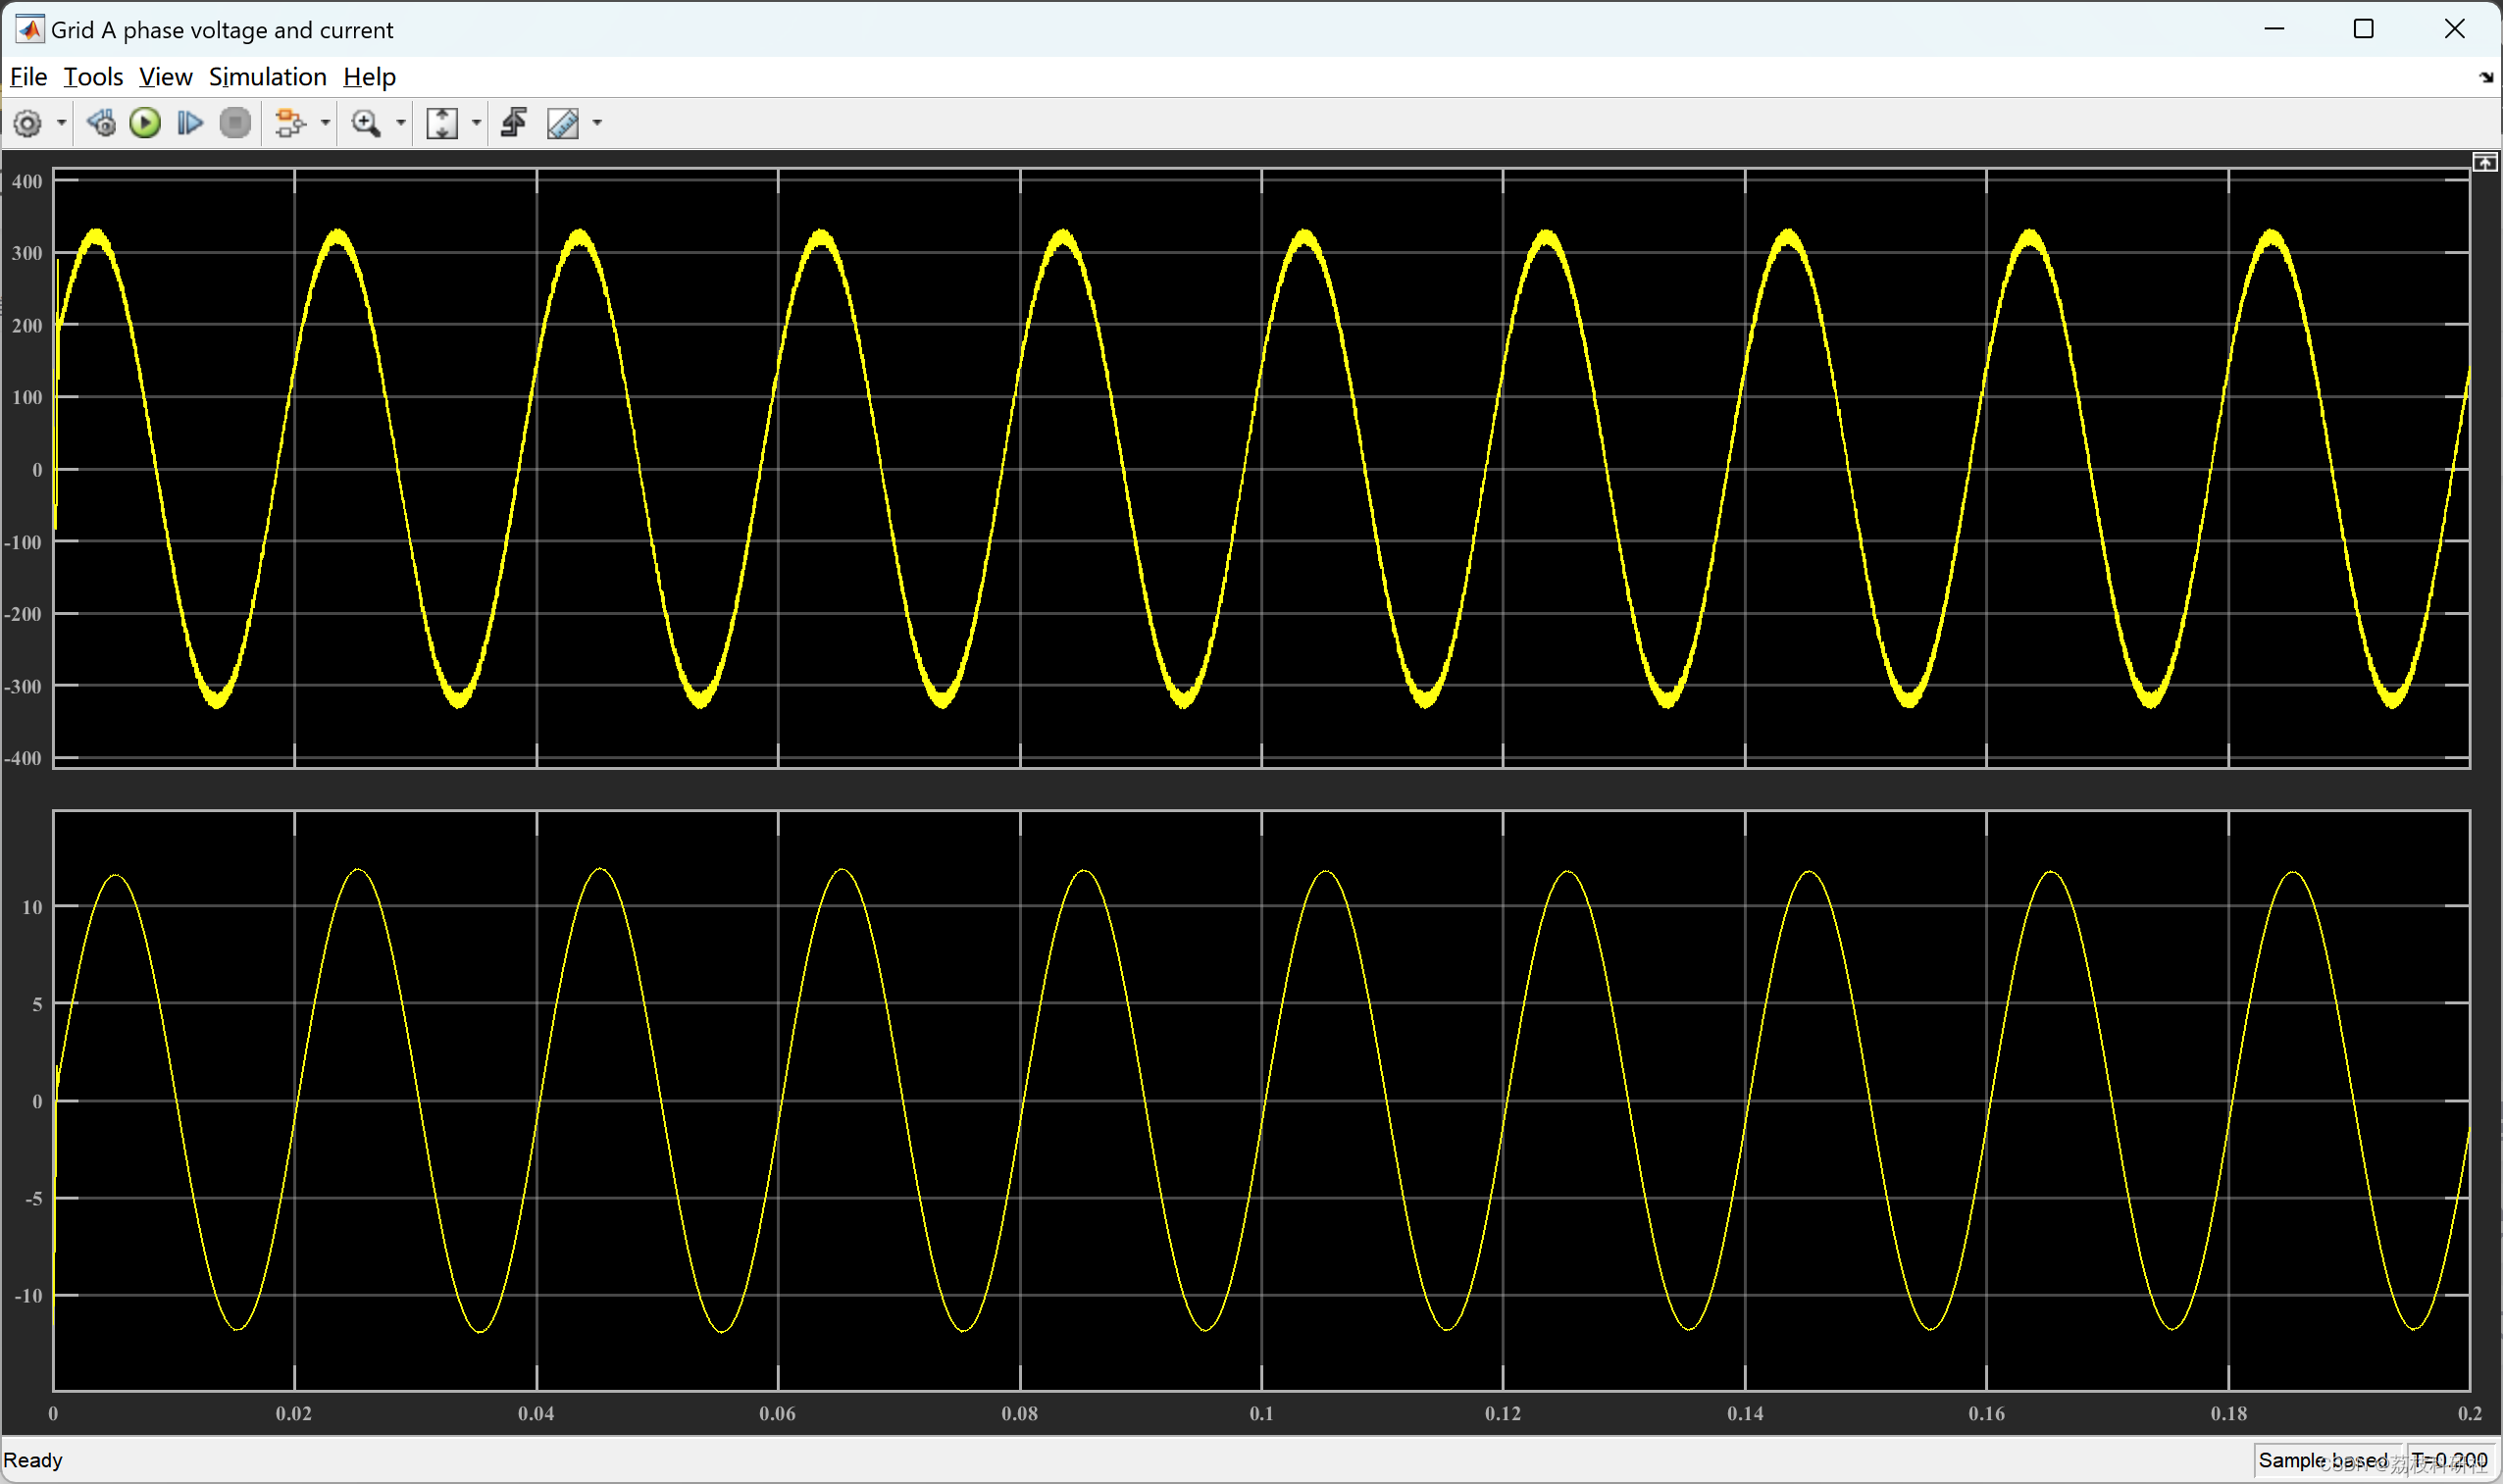
Task: Click the Step Back simulation icon
Action: point(101,123)
